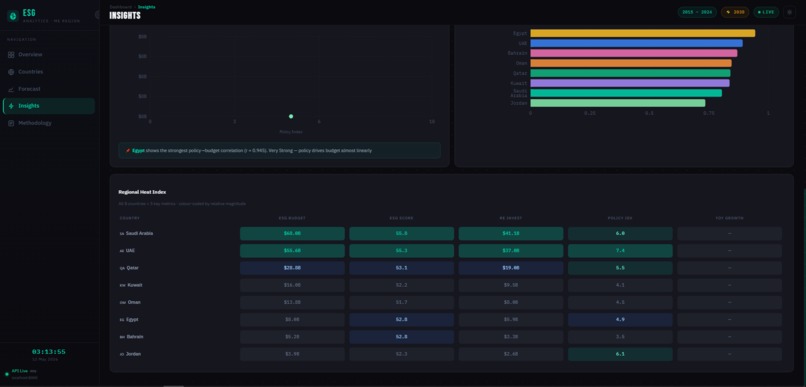
Task: Click the YOY GROWTH column header
Action: point(729,218)
